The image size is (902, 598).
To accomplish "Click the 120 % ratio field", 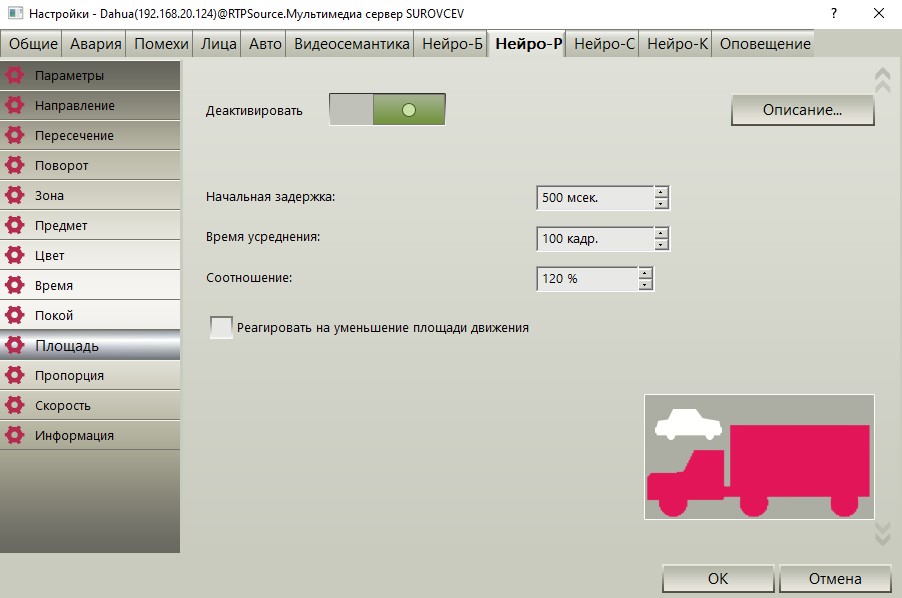I will [587, 279].
